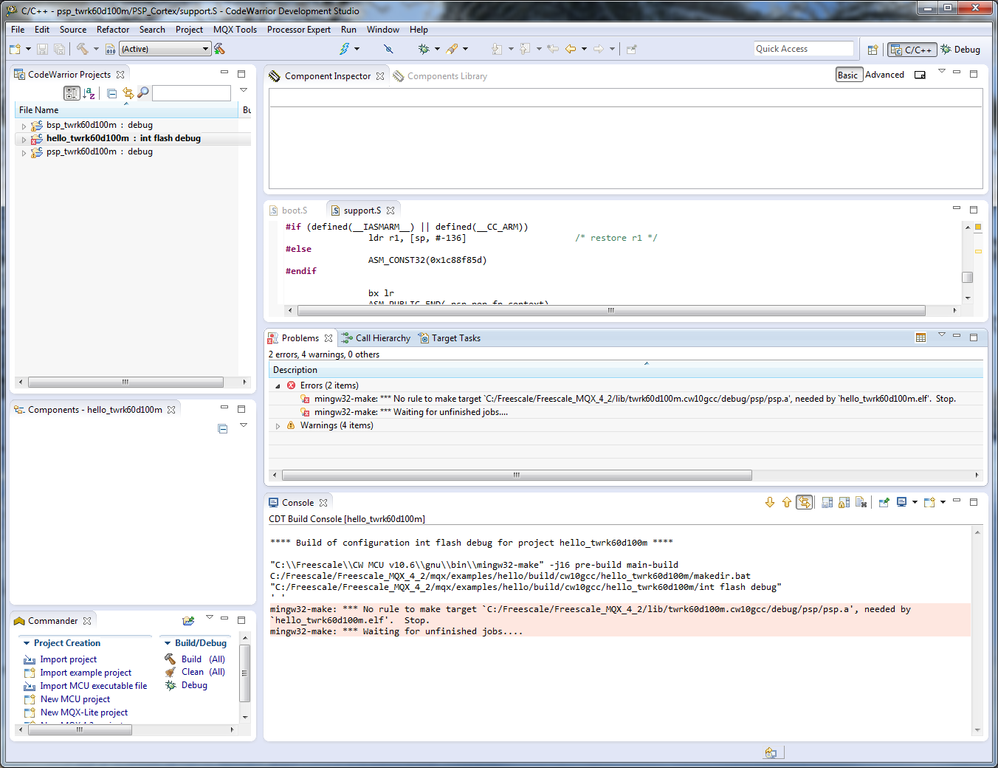Switch to Advanced view in Component Inspector
Image resolution: width=998 pixels, height=768 pixels.
[884, 75]
